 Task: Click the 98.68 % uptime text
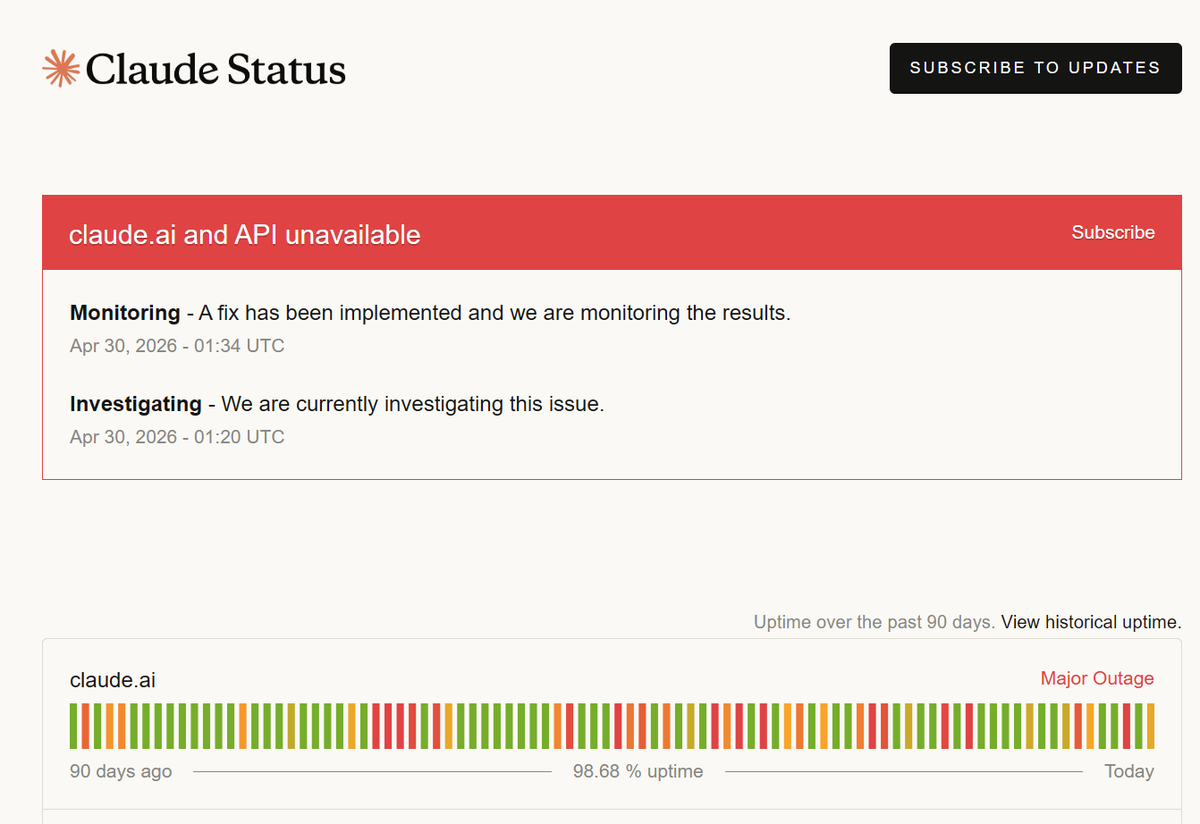tap(638, 771)
